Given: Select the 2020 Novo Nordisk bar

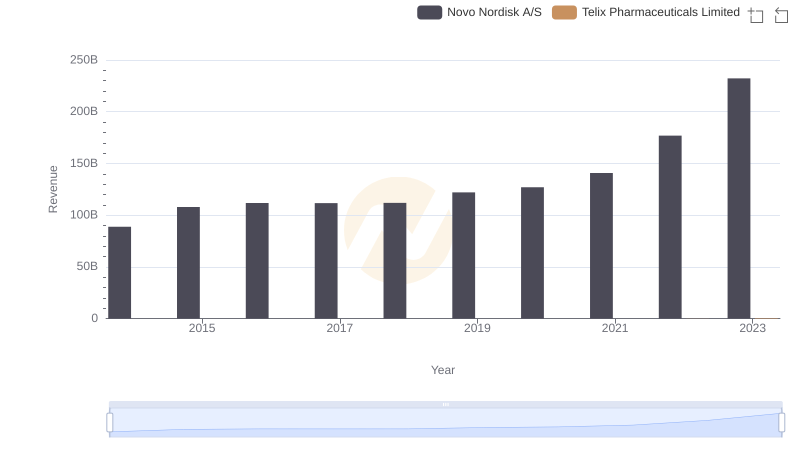Looking at the screenshot, I should click(x=532, y=253).
